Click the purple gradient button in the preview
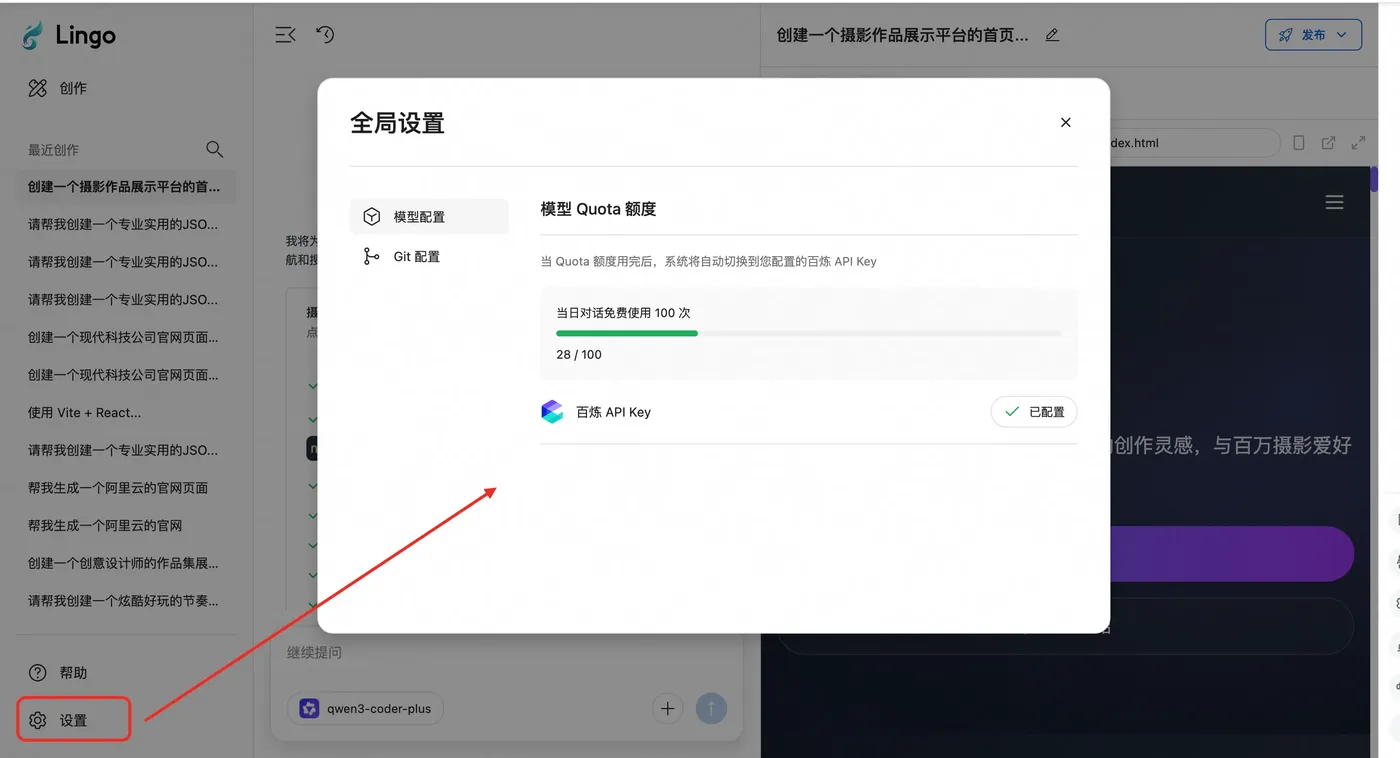 (x=1231, y=554)
